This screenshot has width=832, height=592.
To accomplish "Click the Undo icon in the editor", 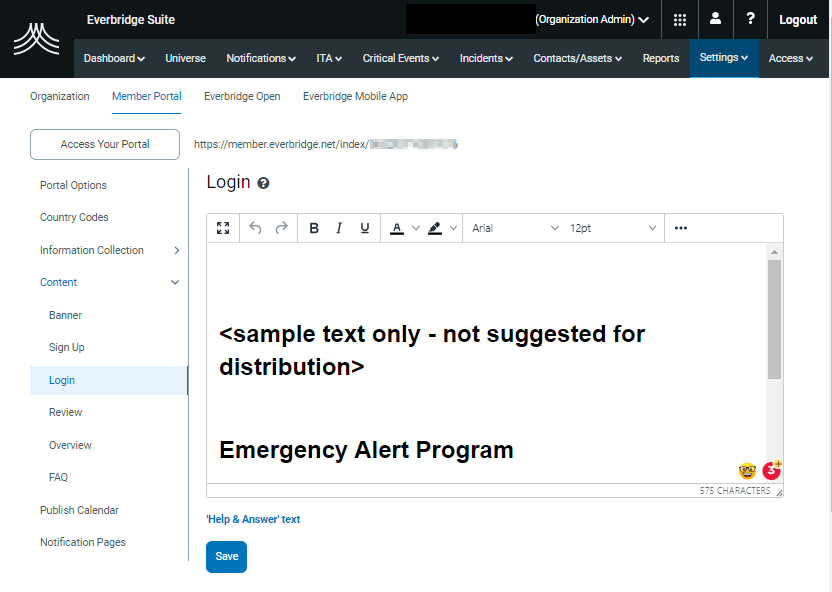I will tap(255, 228).
